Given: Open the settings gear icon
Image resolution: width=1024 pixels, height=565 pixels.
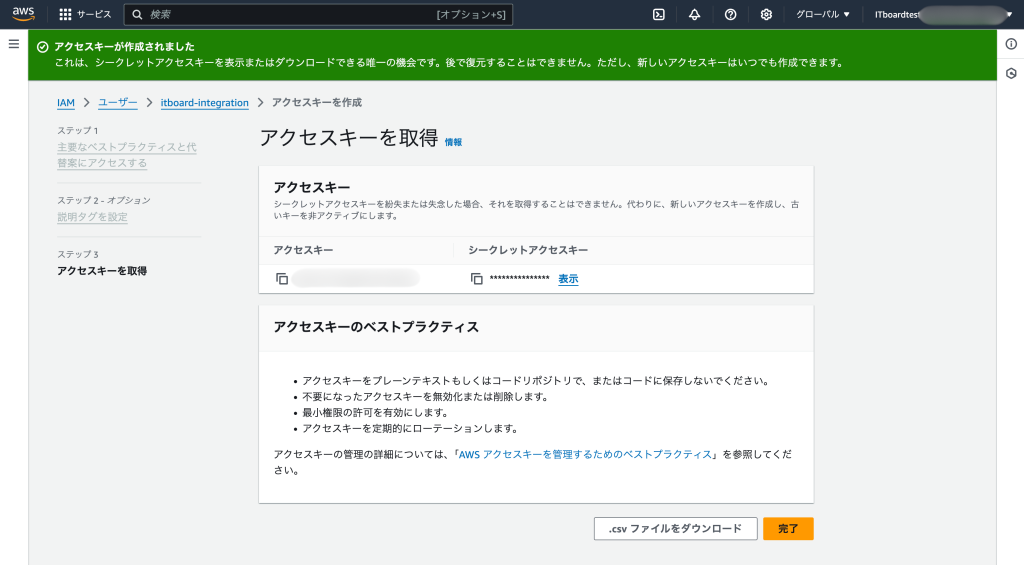Looking at the screenshot, I should pos(766,15).
